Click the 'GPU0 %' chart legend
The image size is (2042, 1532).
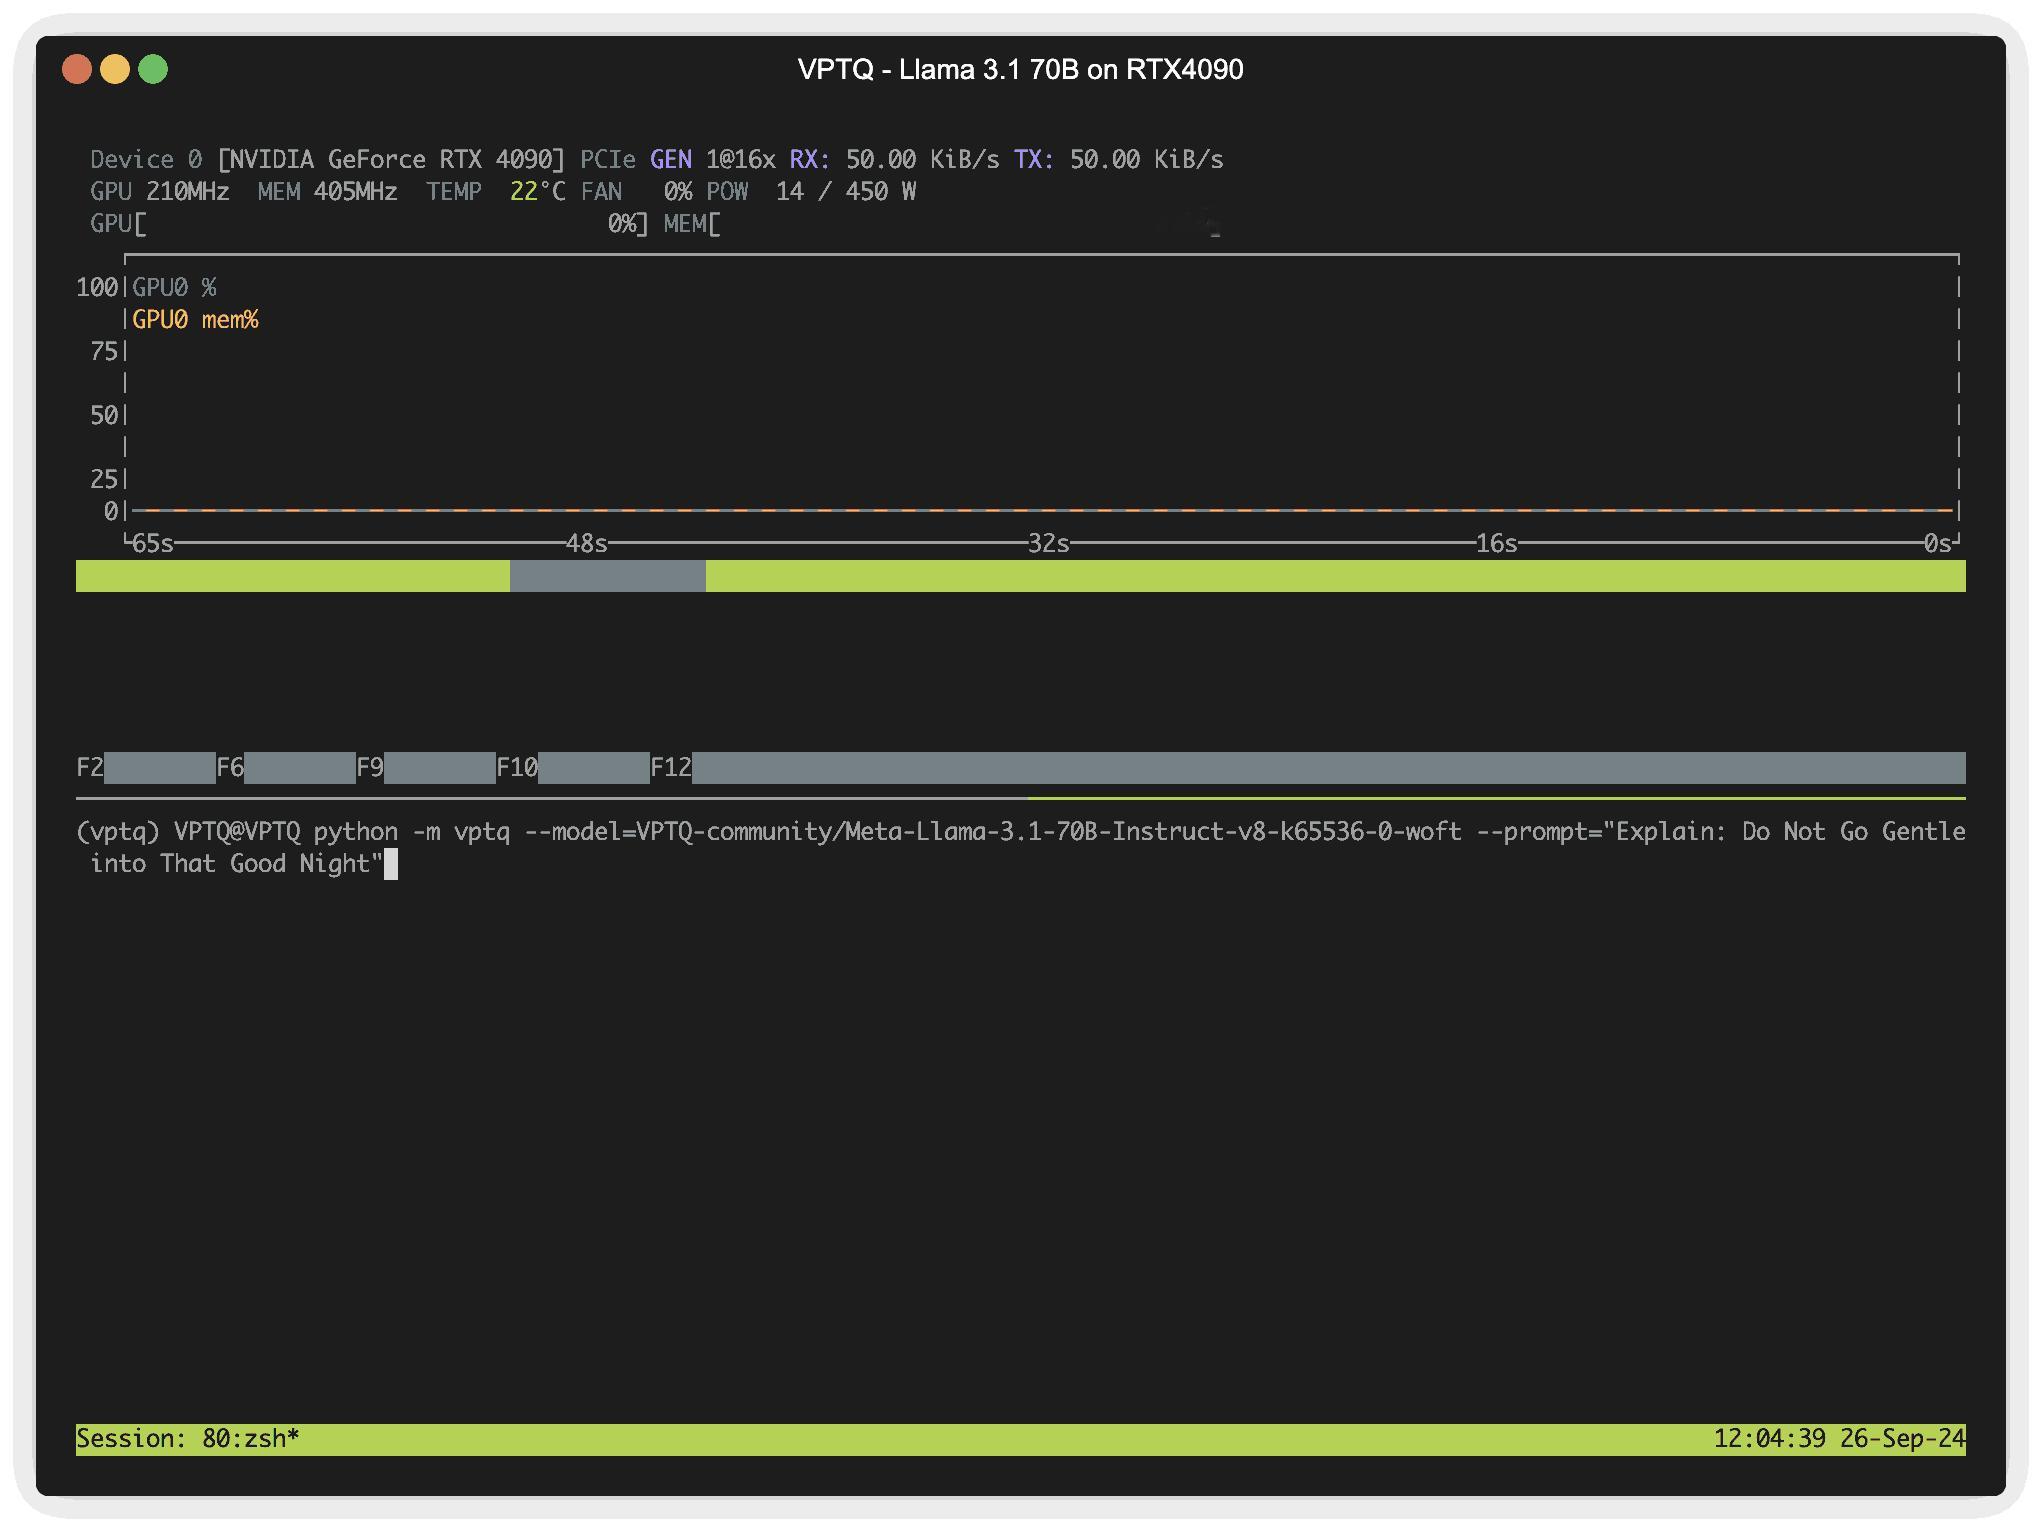(174, 288)
